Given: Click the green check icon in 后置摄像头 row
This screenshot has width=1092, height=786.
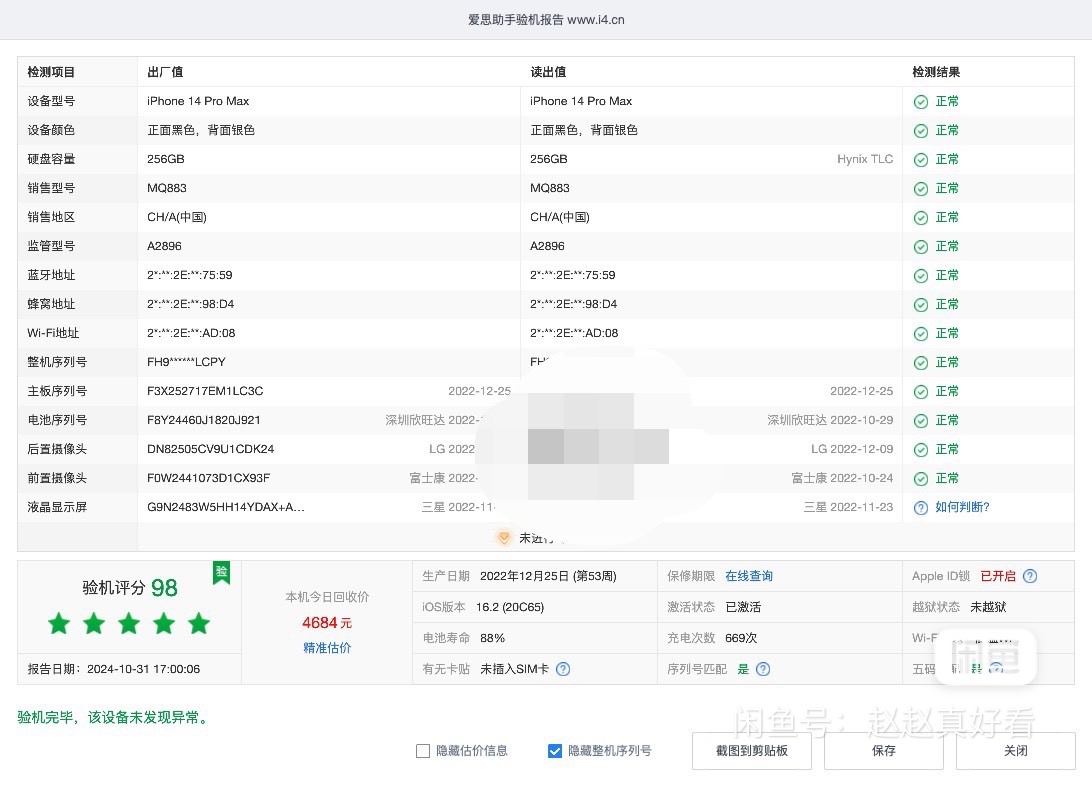Looking at the screenshot, I should [x=921, y=450].
